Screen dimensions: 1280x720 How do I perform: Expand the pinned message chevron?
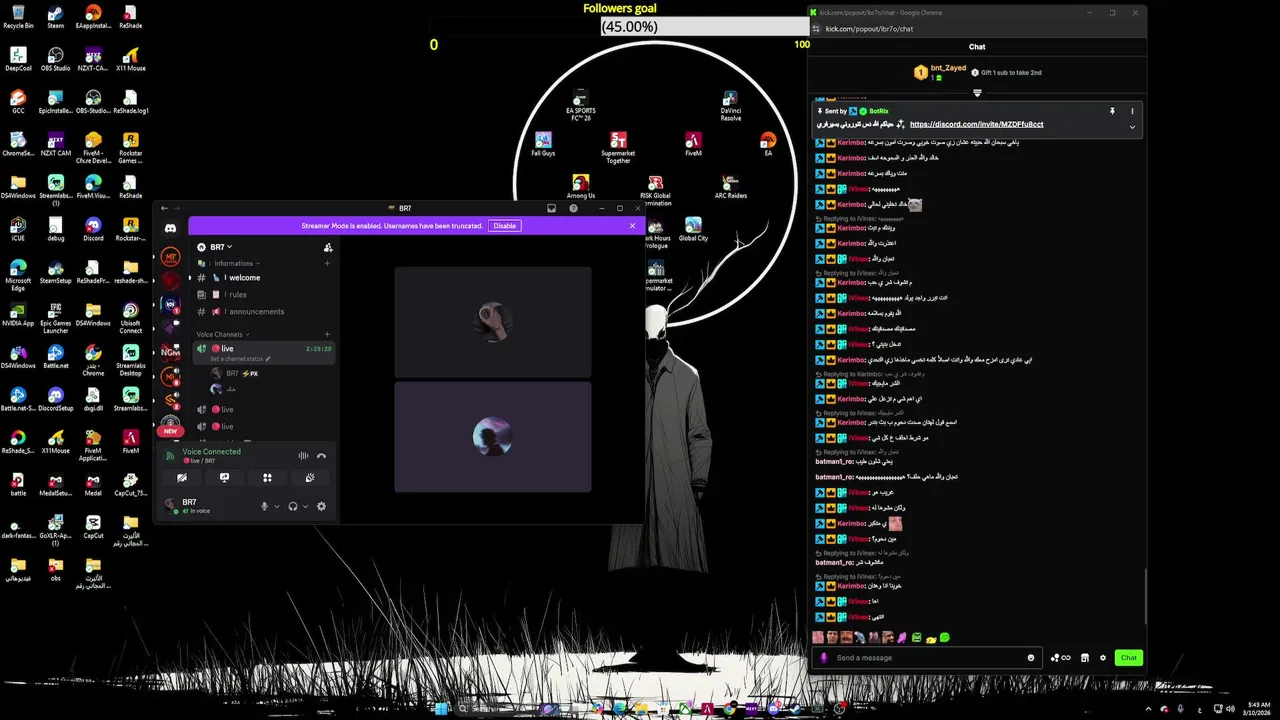tap(1132, 127)
